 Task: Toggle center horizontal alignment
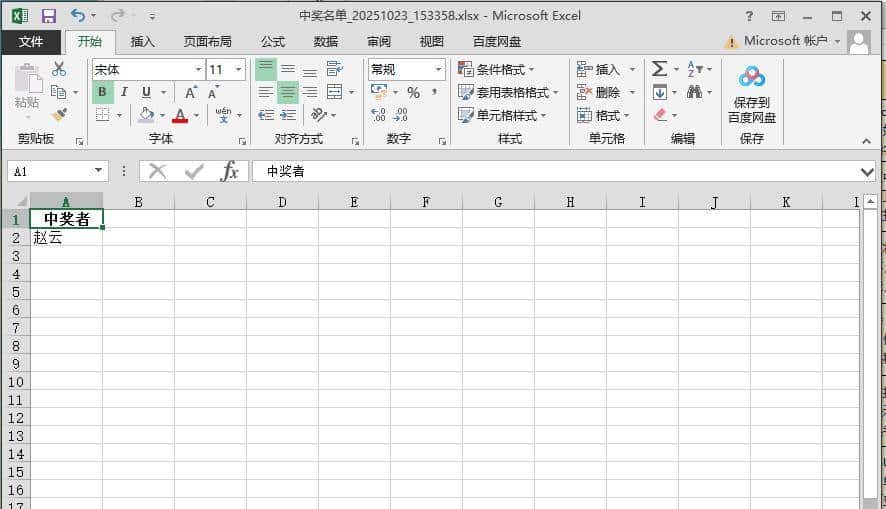click(288, 92)
